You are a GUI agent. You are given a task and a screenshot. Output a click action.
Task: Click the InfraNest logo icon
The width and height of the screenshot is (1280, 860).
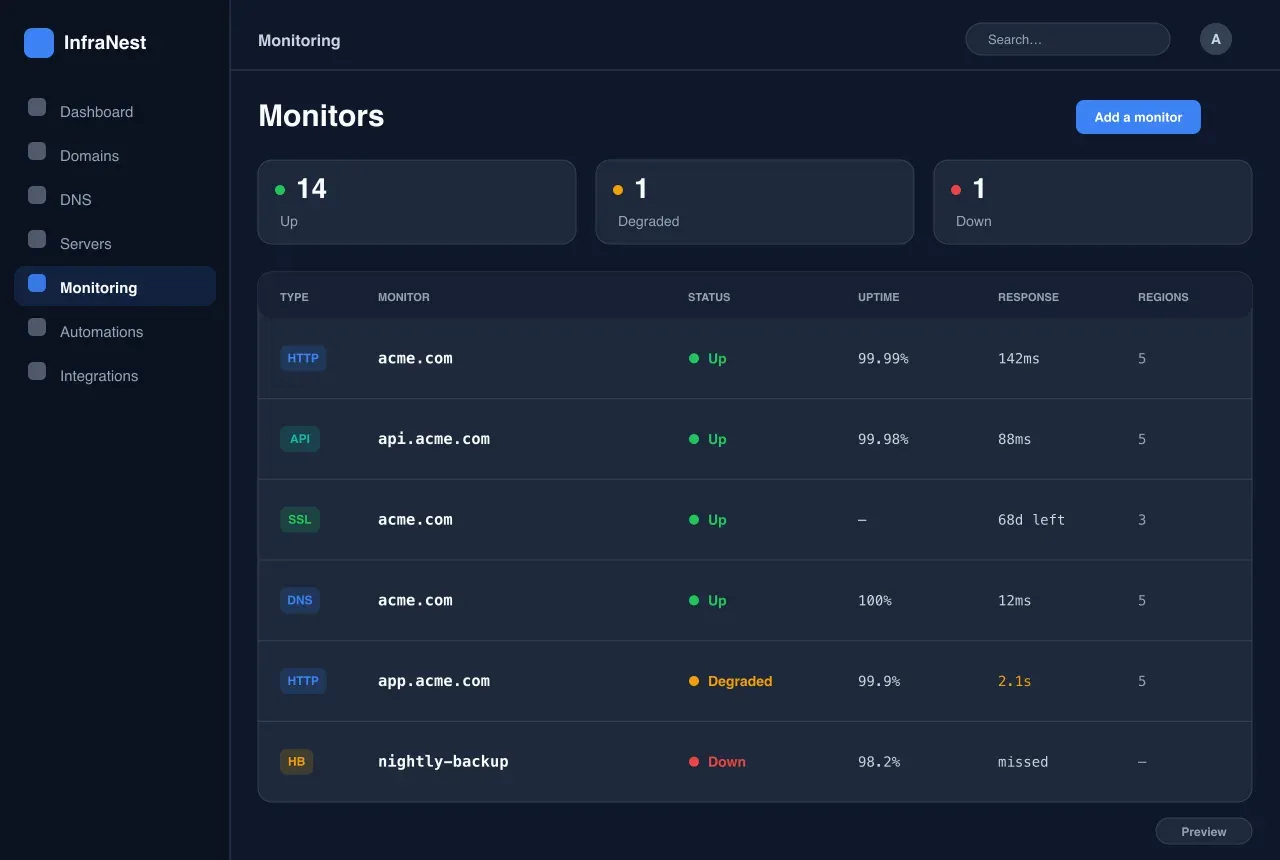[x=39, y=43]
